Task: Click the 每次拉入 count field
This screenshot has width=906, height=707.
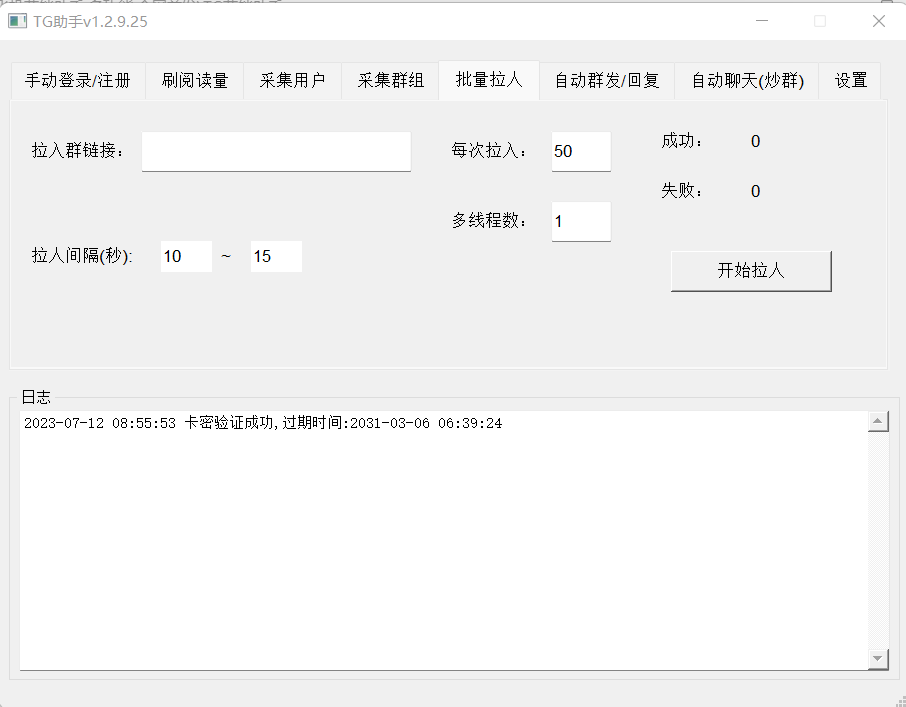Action: tap(580, 151)
